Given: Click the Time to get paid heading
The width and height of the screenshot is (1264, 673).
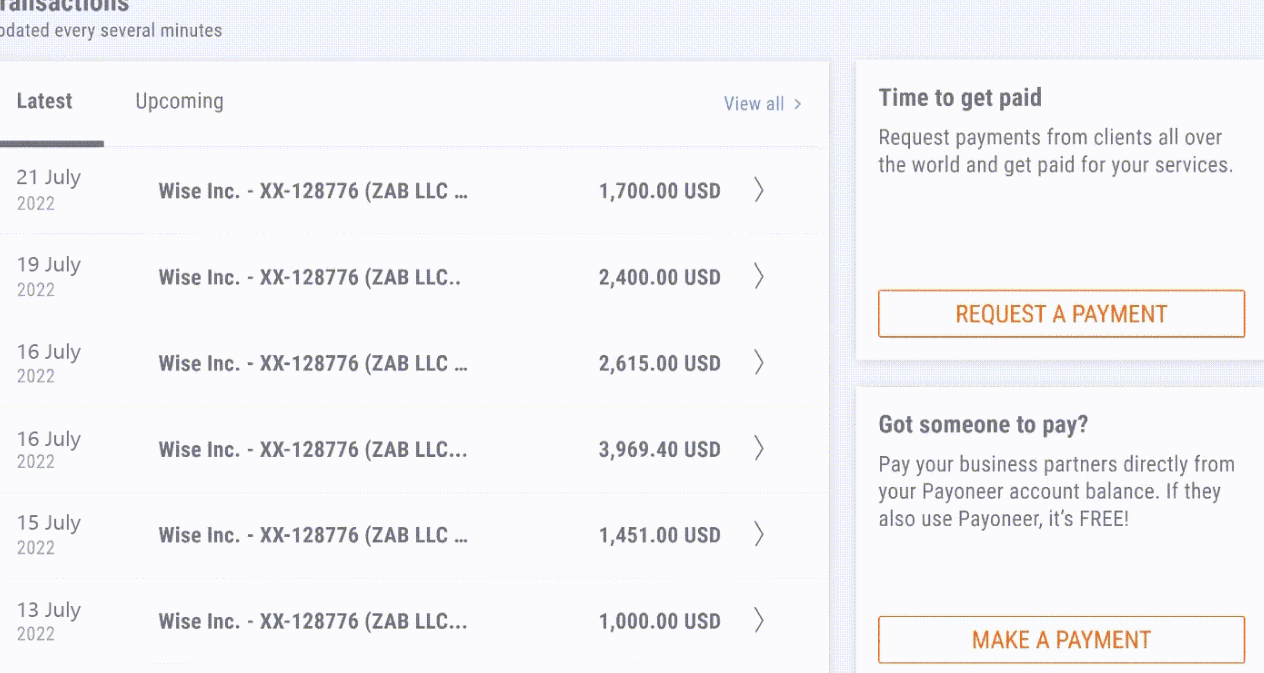Looking at the screenshot, I should pos(960,98).
